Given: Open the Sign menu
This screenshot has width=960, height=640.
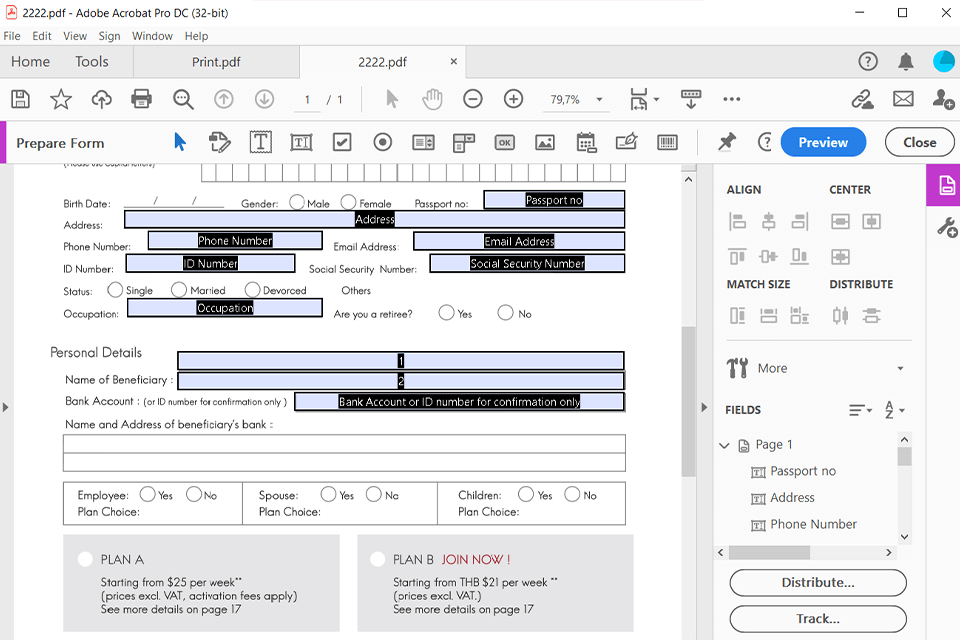Looking at the screenshot, I should coord(110,36).
